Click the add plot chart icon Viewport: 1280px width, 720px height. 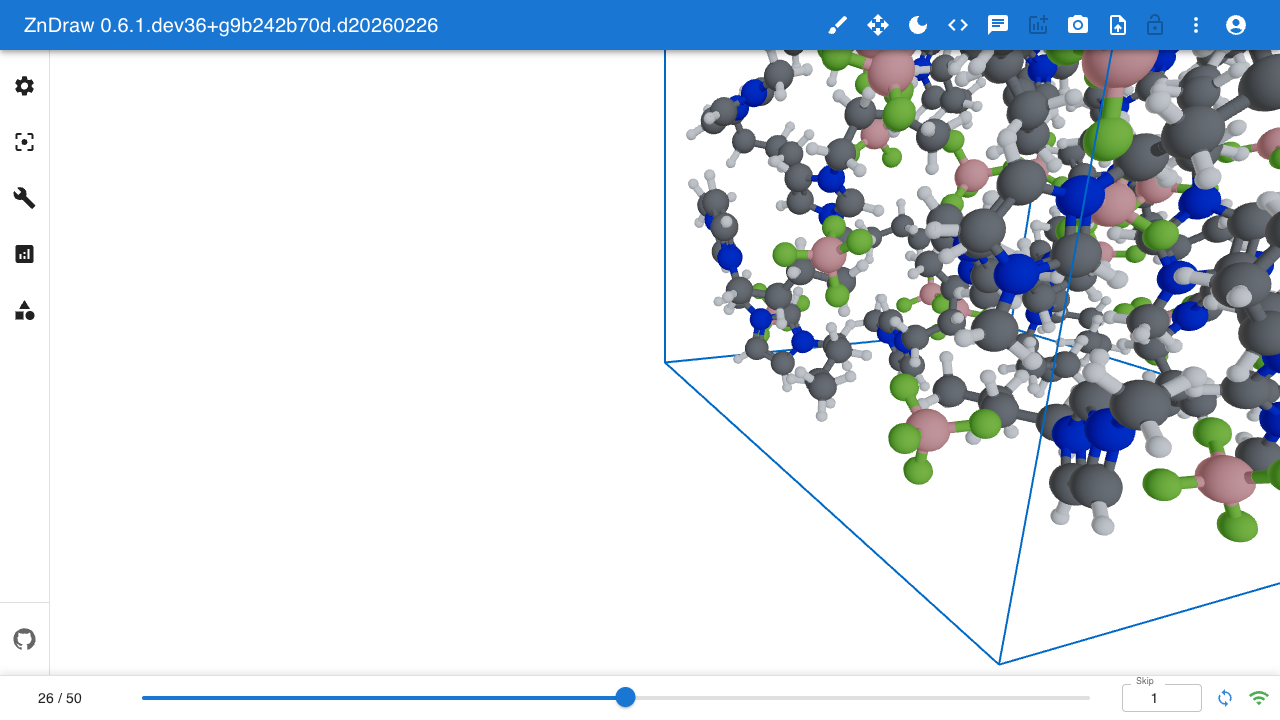coord(1038,25)
